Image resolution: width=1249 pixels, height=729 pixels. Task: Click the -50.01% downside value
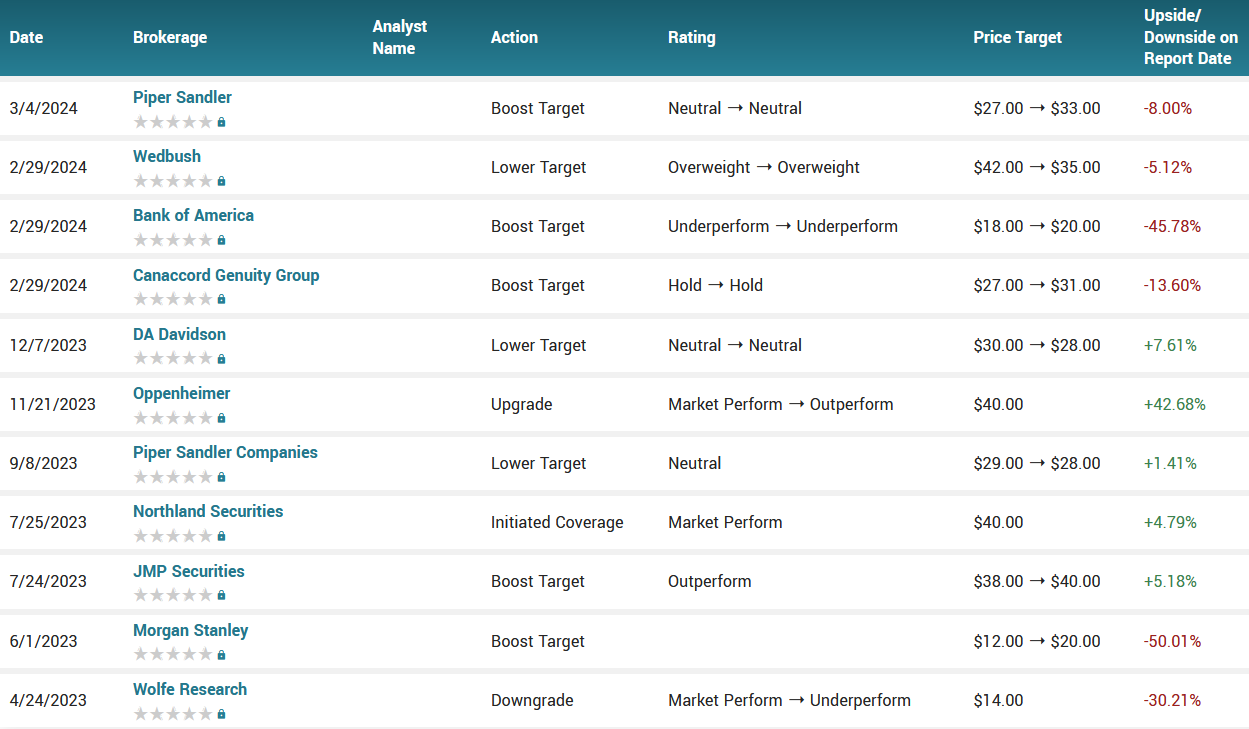click(1172, 641)
